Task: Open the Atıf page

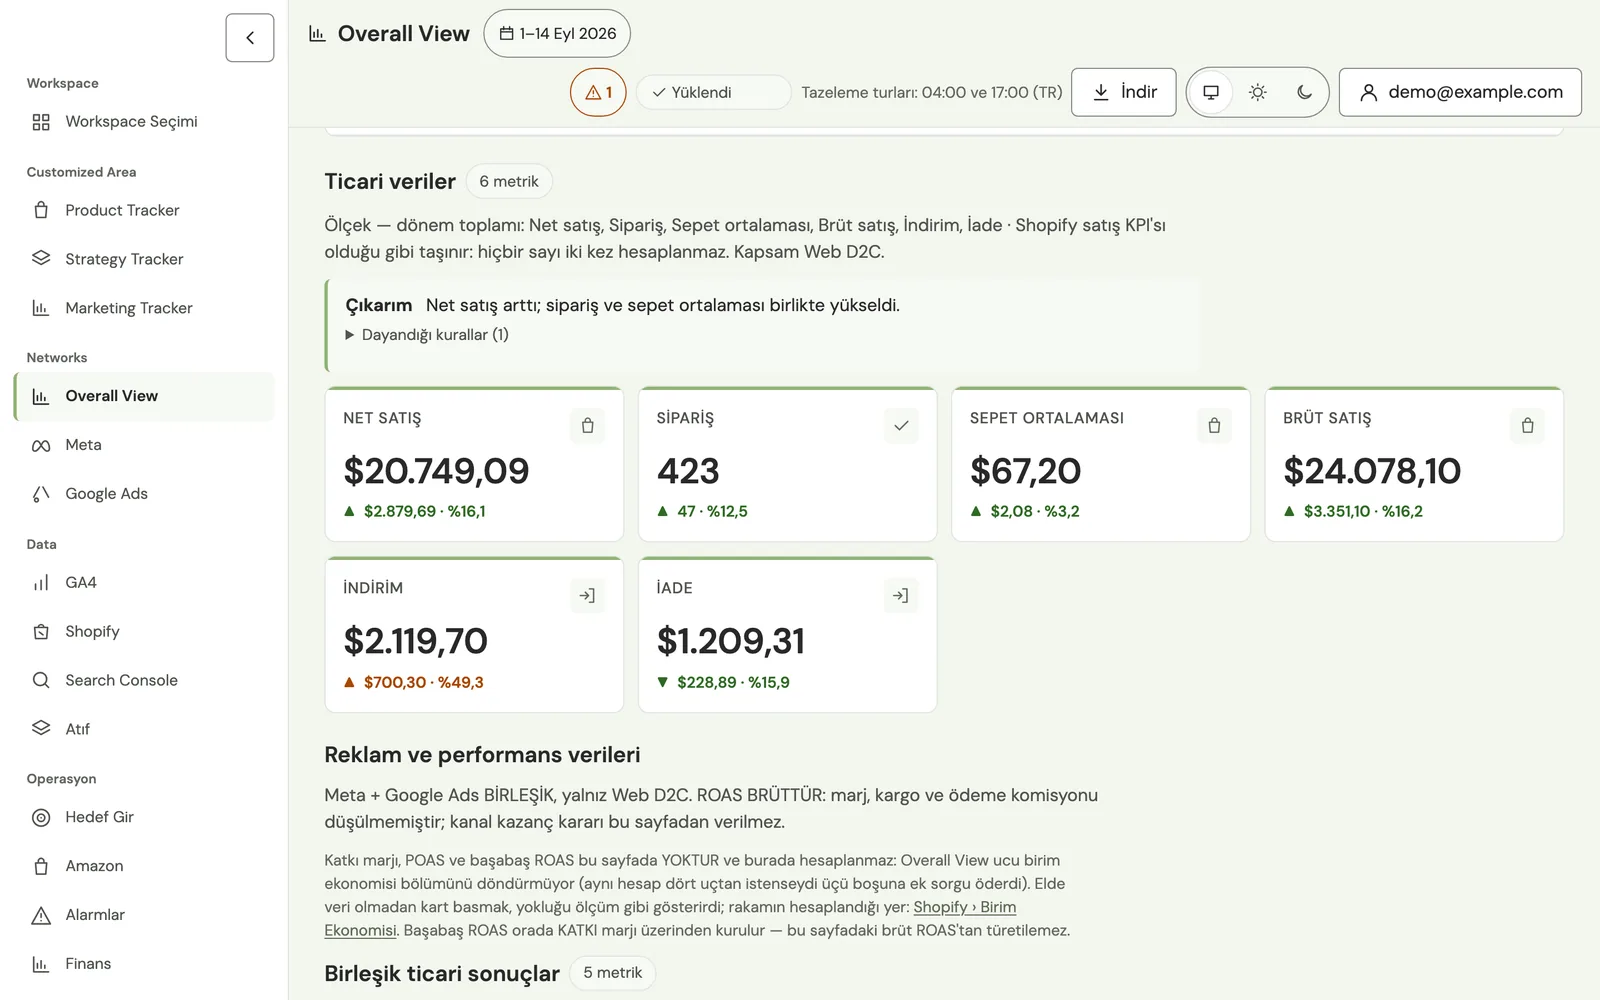Action: (x=144, y=729)
